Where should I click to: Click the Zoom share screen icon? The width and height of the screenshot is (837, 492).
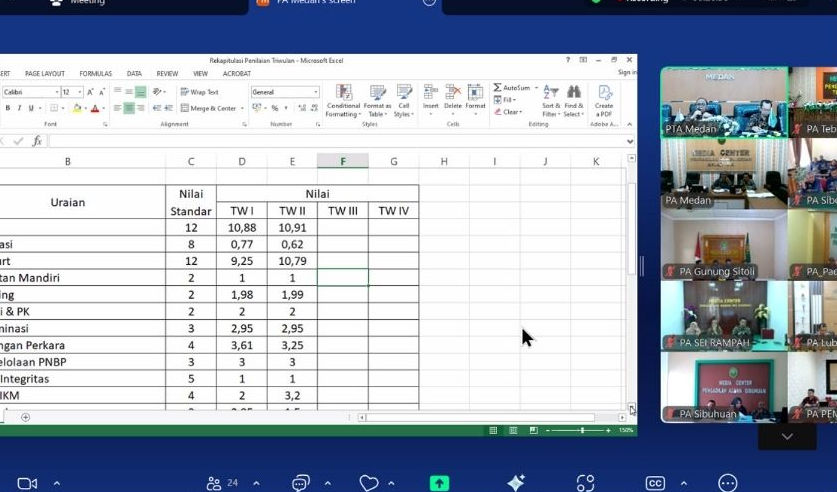439,483
